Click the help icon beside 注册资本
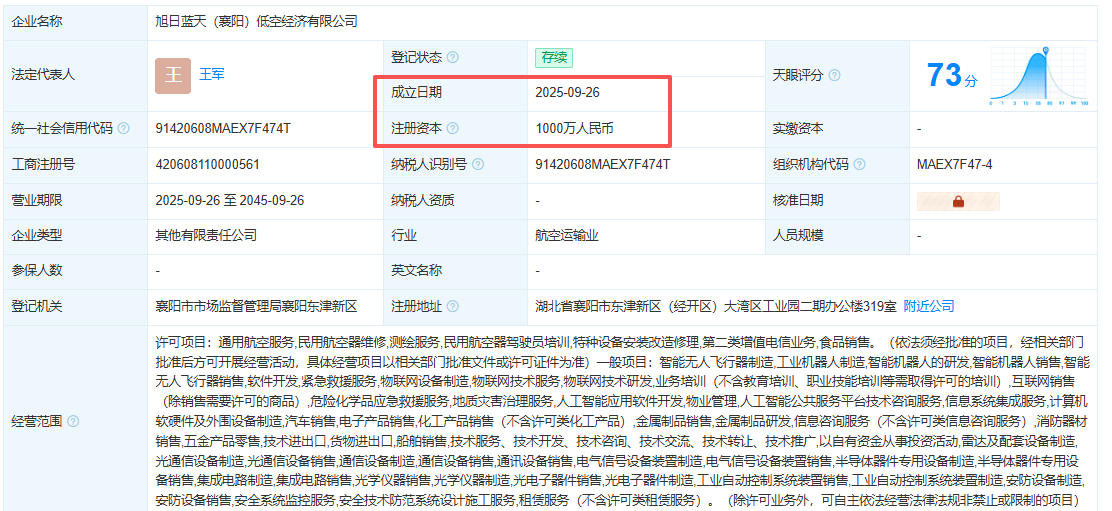 [x=452, y=129]
